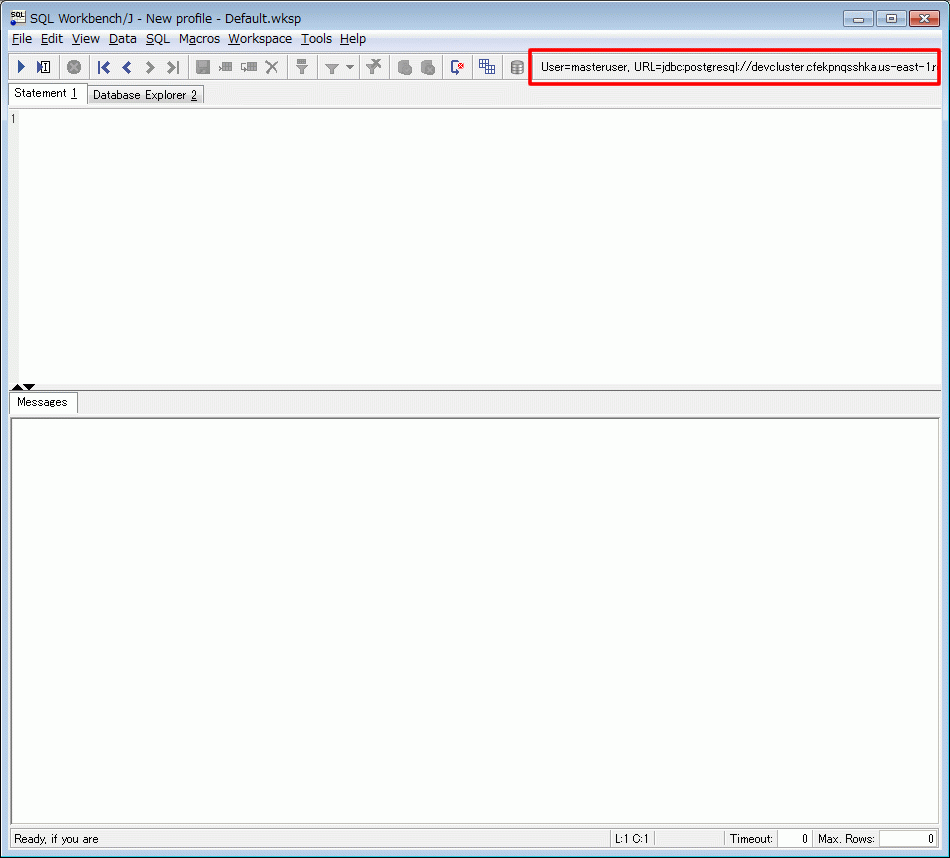Click the delete row X icon
Viewport: 950px width, 858px height.
[x=272, y=67]
